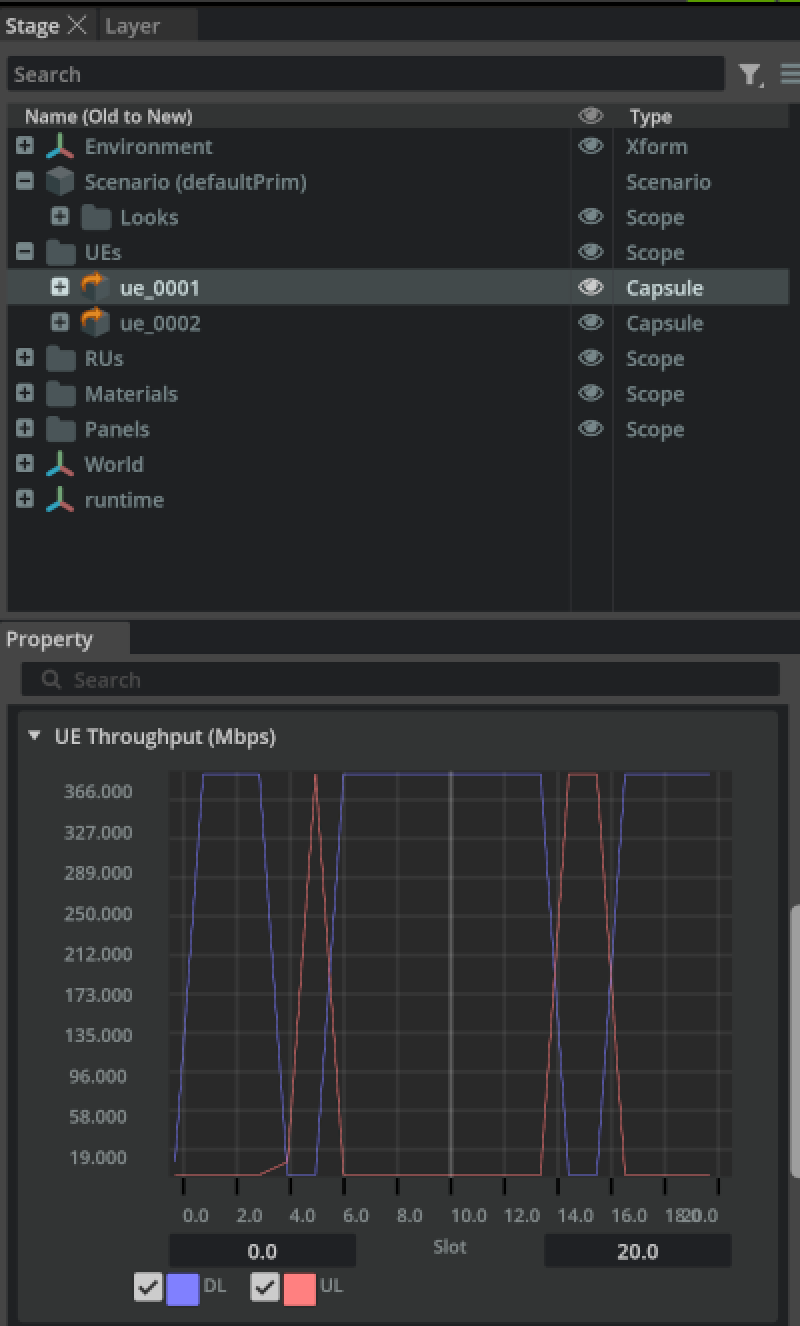This screenshot has height=1326, width=800.
Task: Click the slot range end field 20.0
Action: click(637, 1251)
